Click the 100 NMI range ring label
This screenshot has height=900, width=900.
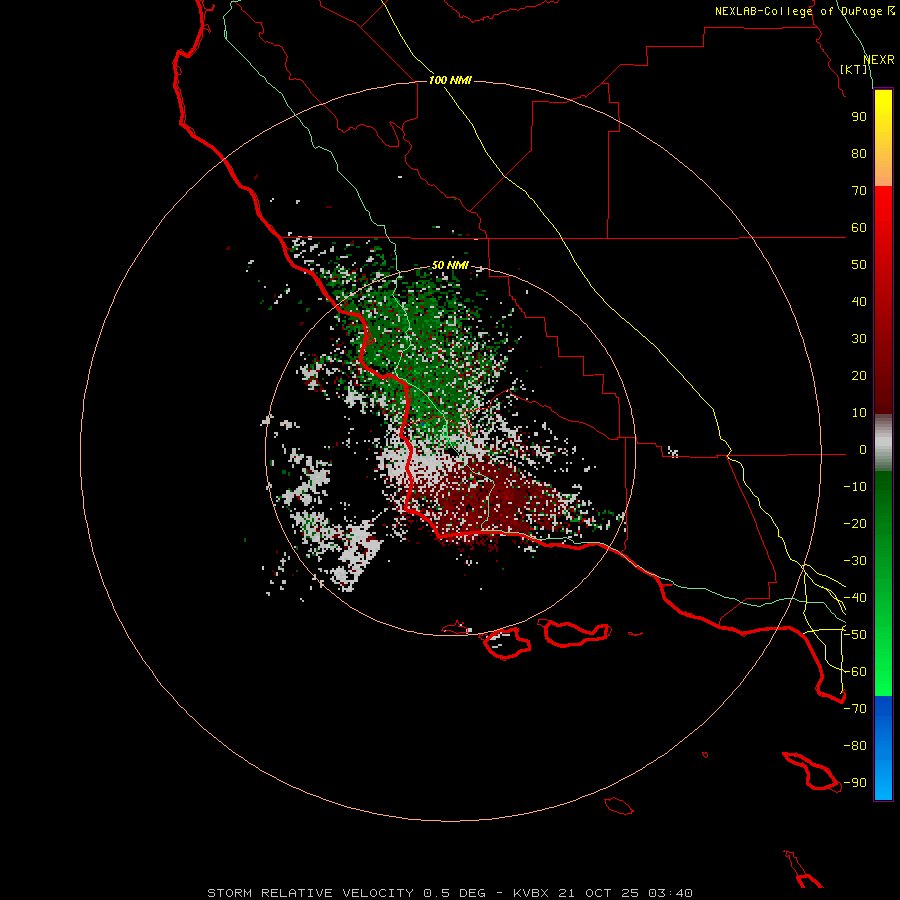450,80
